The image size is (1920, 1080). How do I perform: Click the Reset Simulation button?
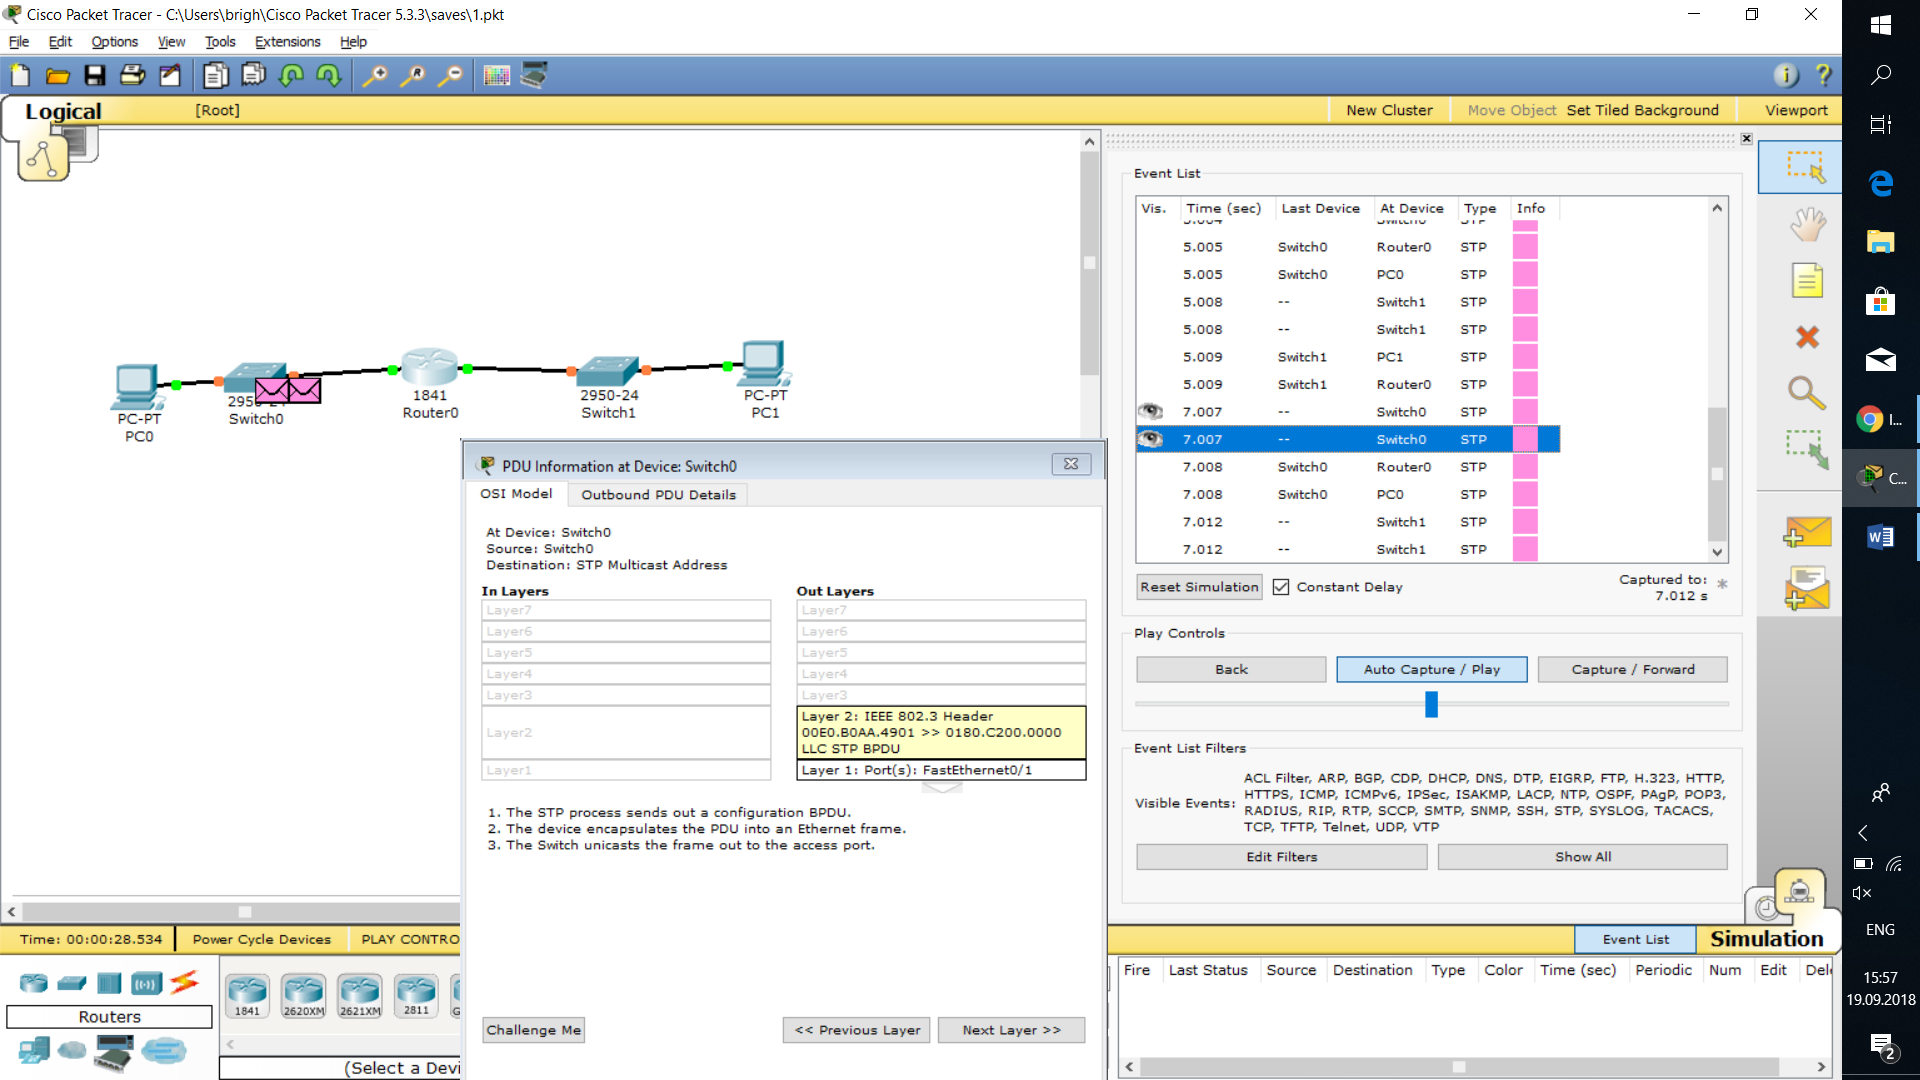pos(1199,587)
